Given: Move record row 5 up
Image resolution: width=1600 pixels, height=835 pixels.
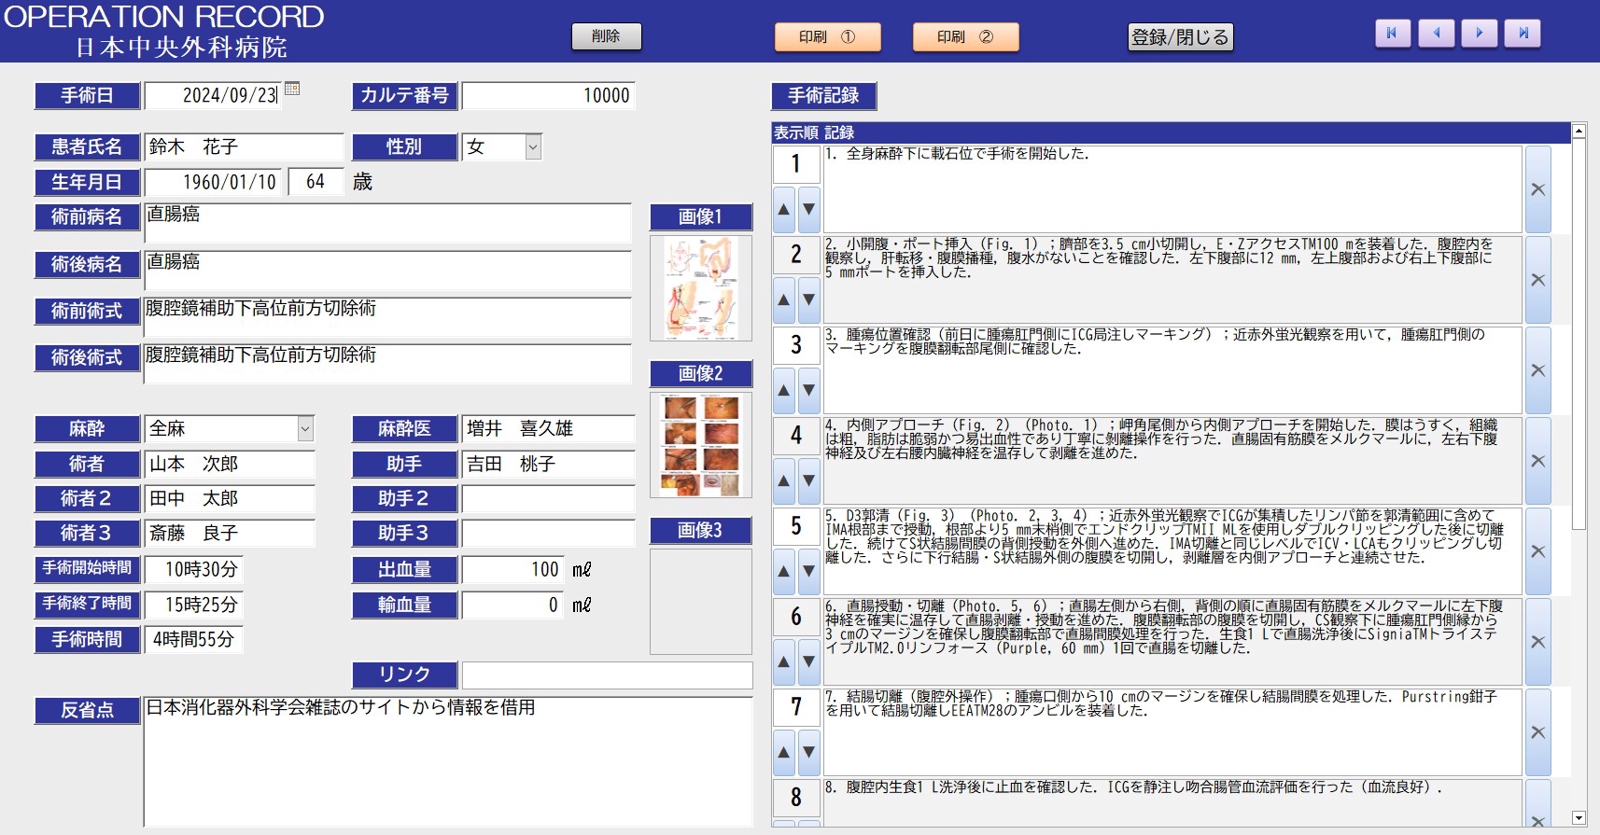Looking at the screenshot, I should pos(784,571).
